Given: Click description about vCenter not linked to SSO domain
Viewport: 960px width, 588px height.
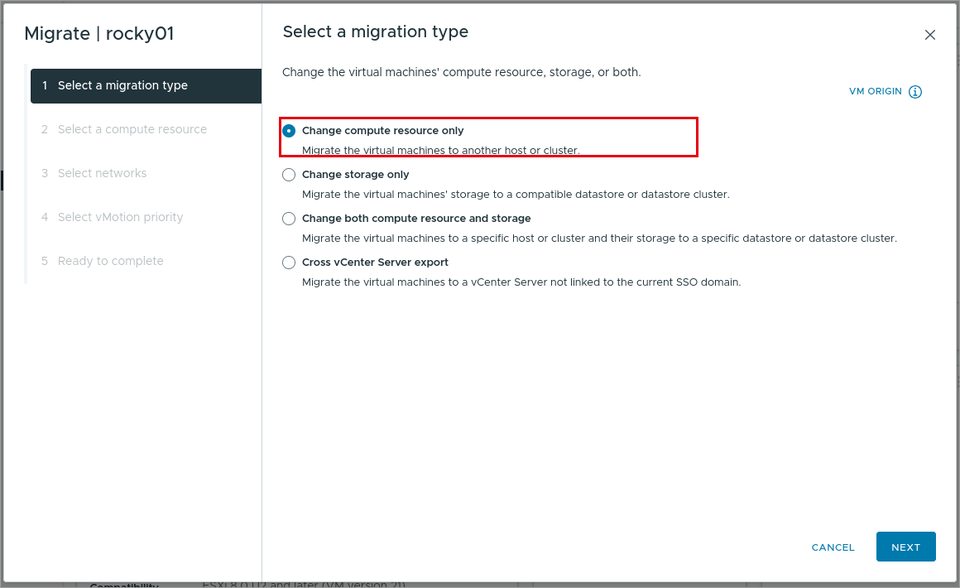Looking at the screenshot, I should [x=521, y=282].
